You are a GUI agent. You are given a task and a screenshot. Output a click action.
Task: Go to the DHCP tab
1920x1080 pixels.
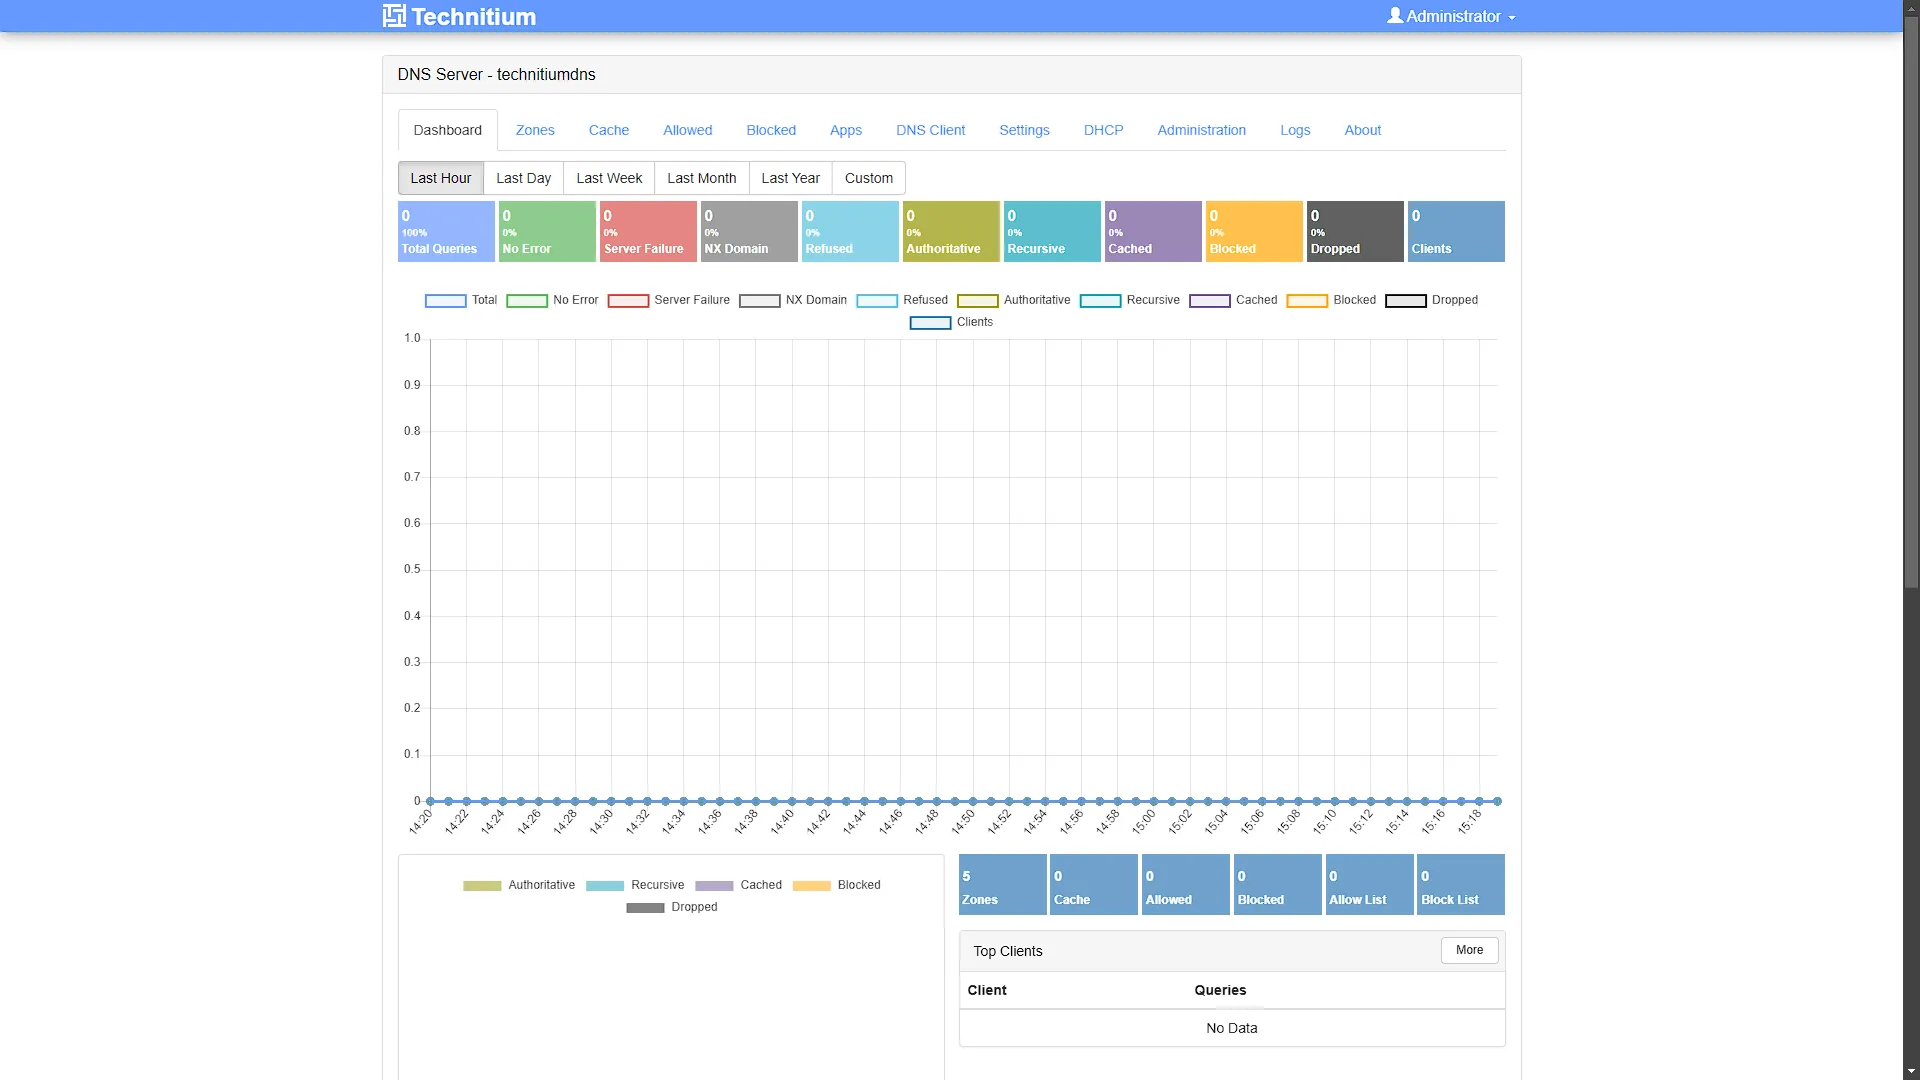[x=1104, y=130]
